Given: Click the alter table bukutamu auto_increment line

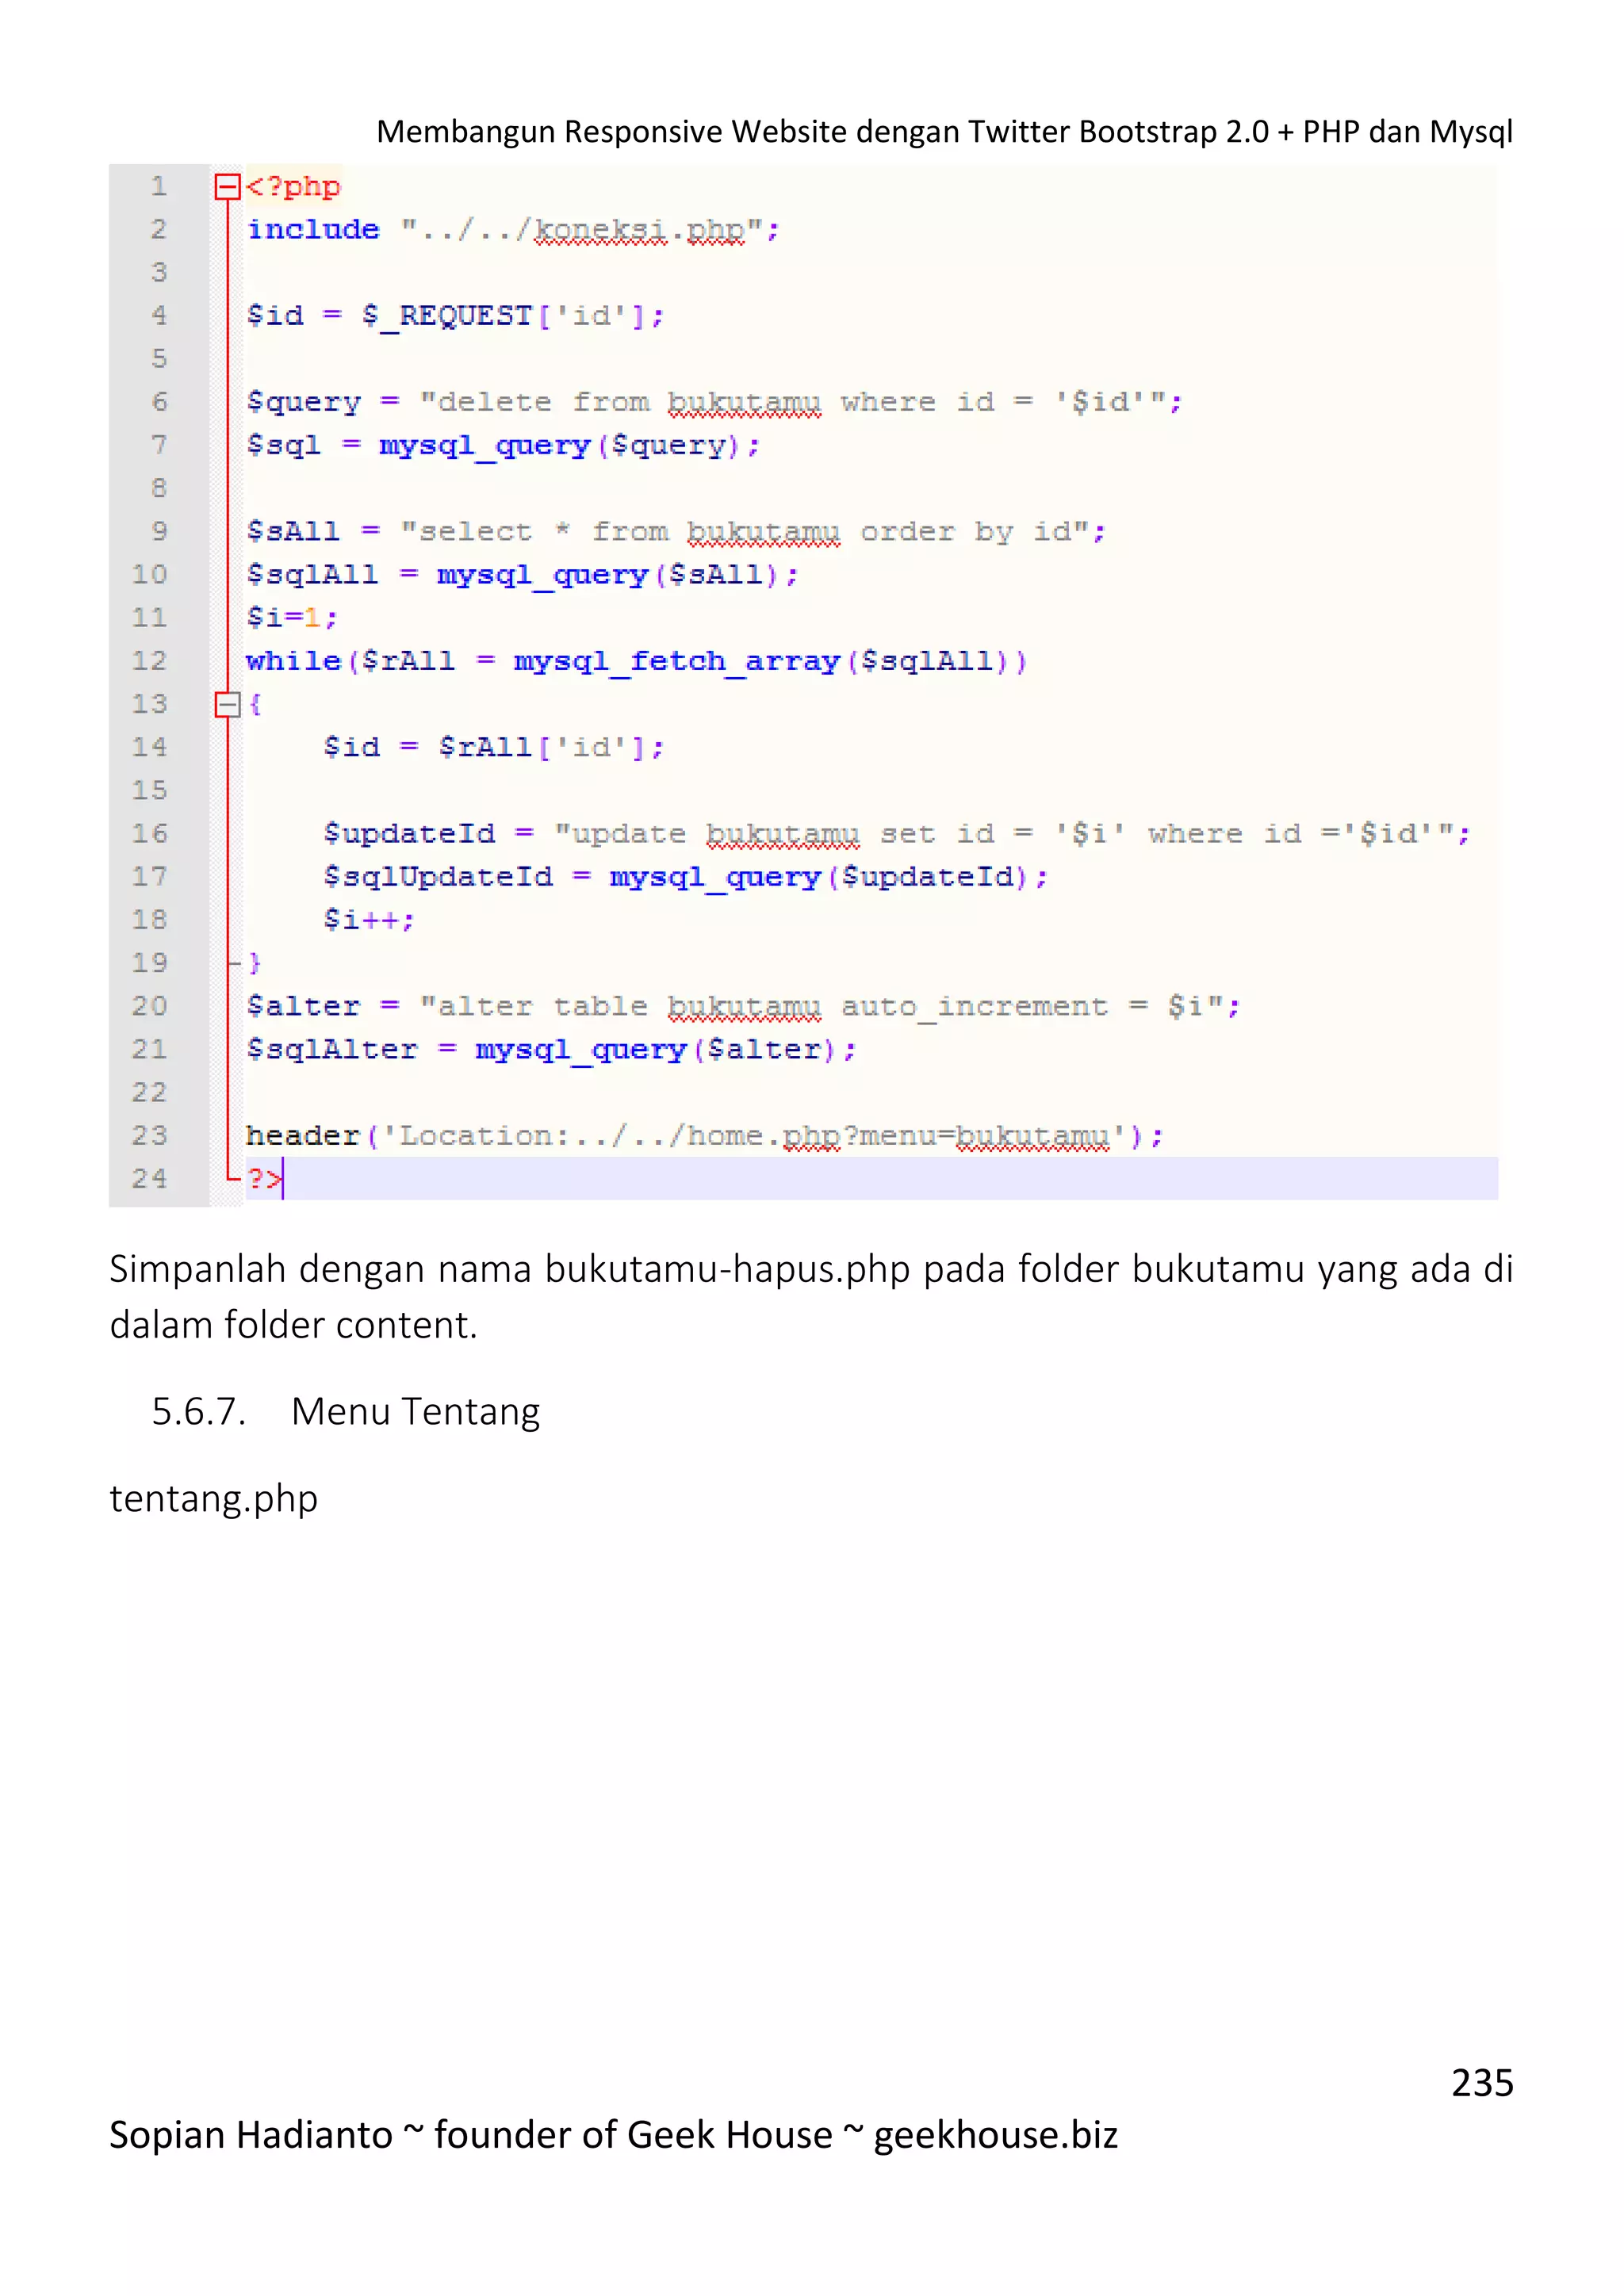Looking at the screenshot, I should 743,1006.
